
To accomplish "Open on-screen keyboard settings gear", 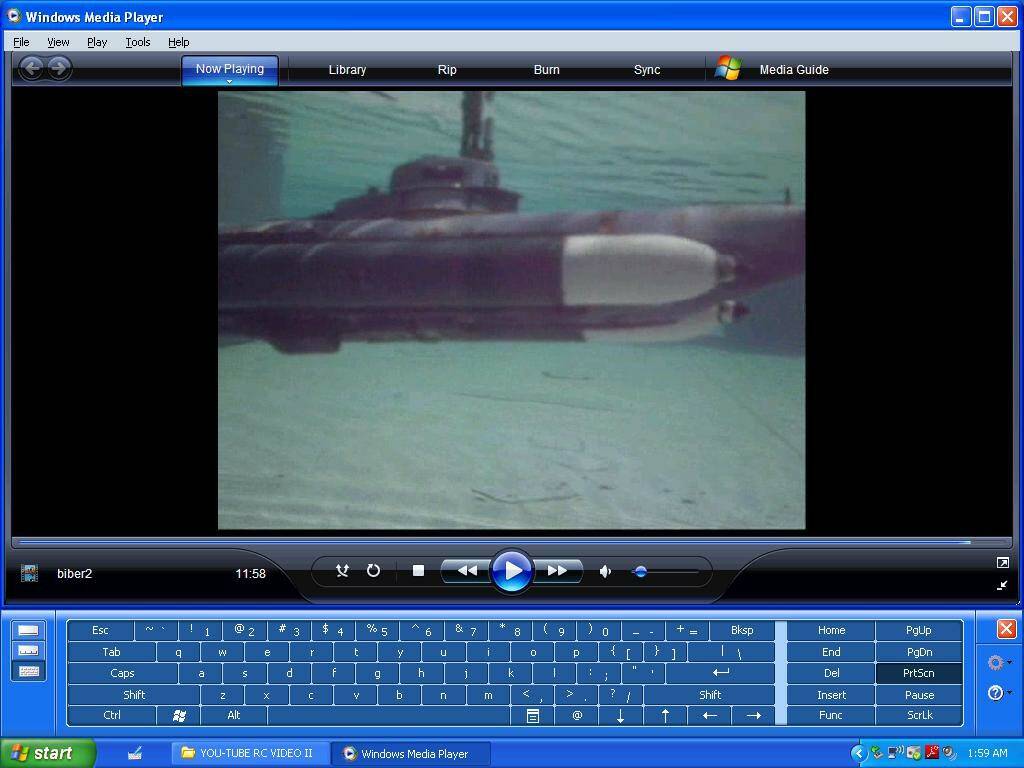I will click(996, 663).
